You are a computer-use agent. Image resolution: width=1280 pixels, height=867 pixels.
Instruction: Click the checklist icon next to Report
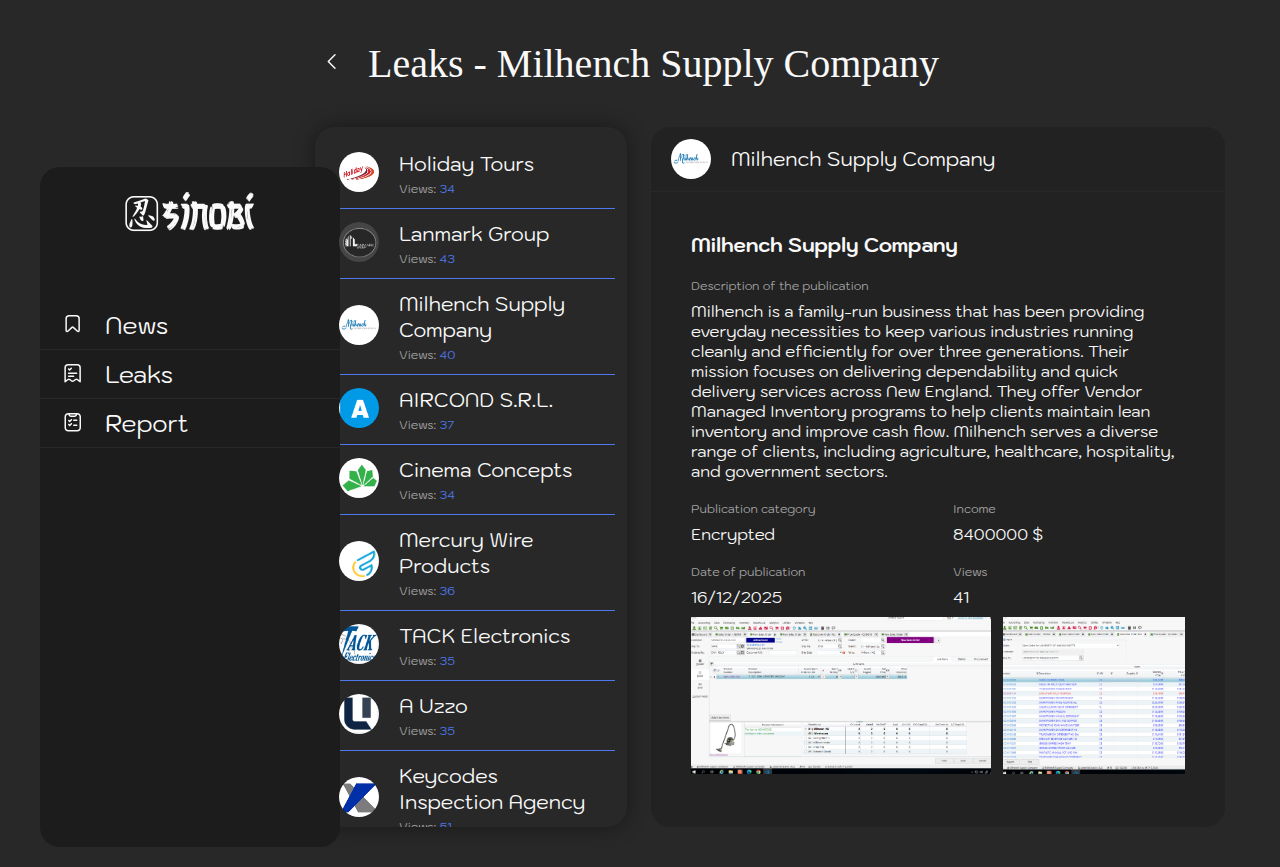(73, 422)
